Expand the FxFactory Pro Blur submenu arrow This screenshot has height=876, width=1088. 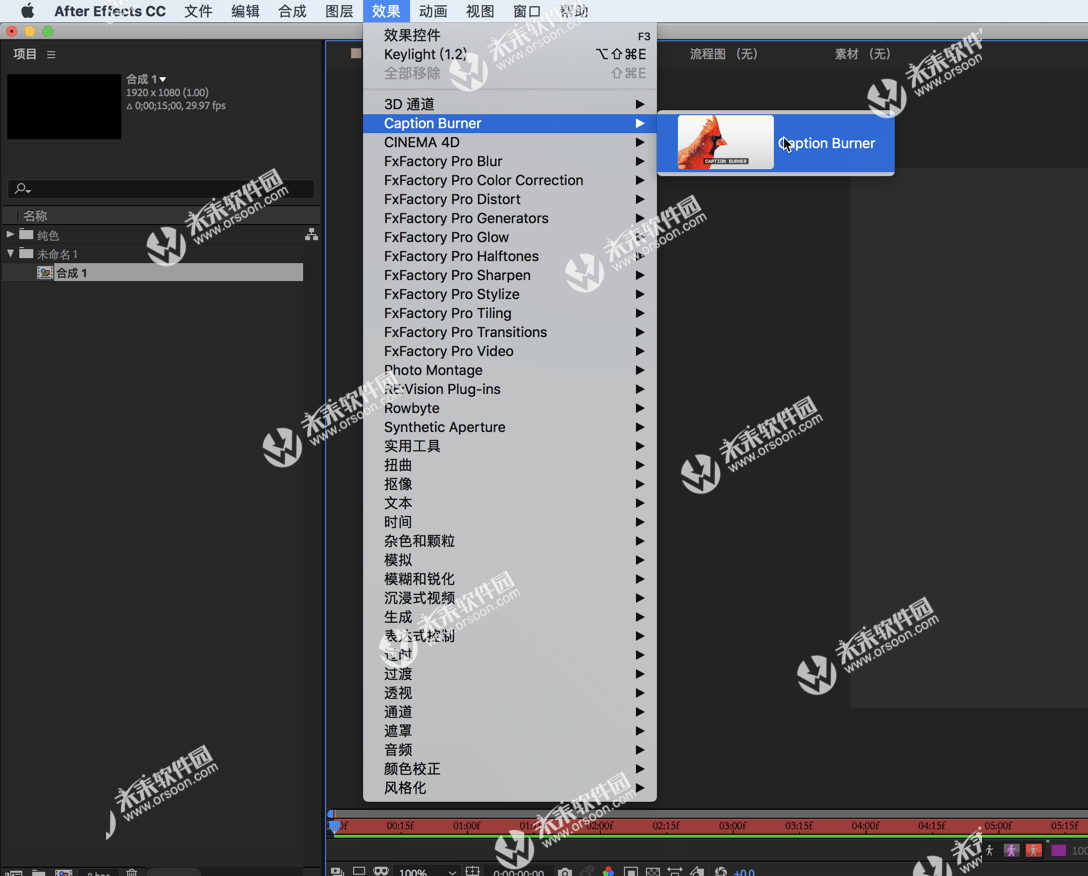pyautogui.click(x=640, y=161)
